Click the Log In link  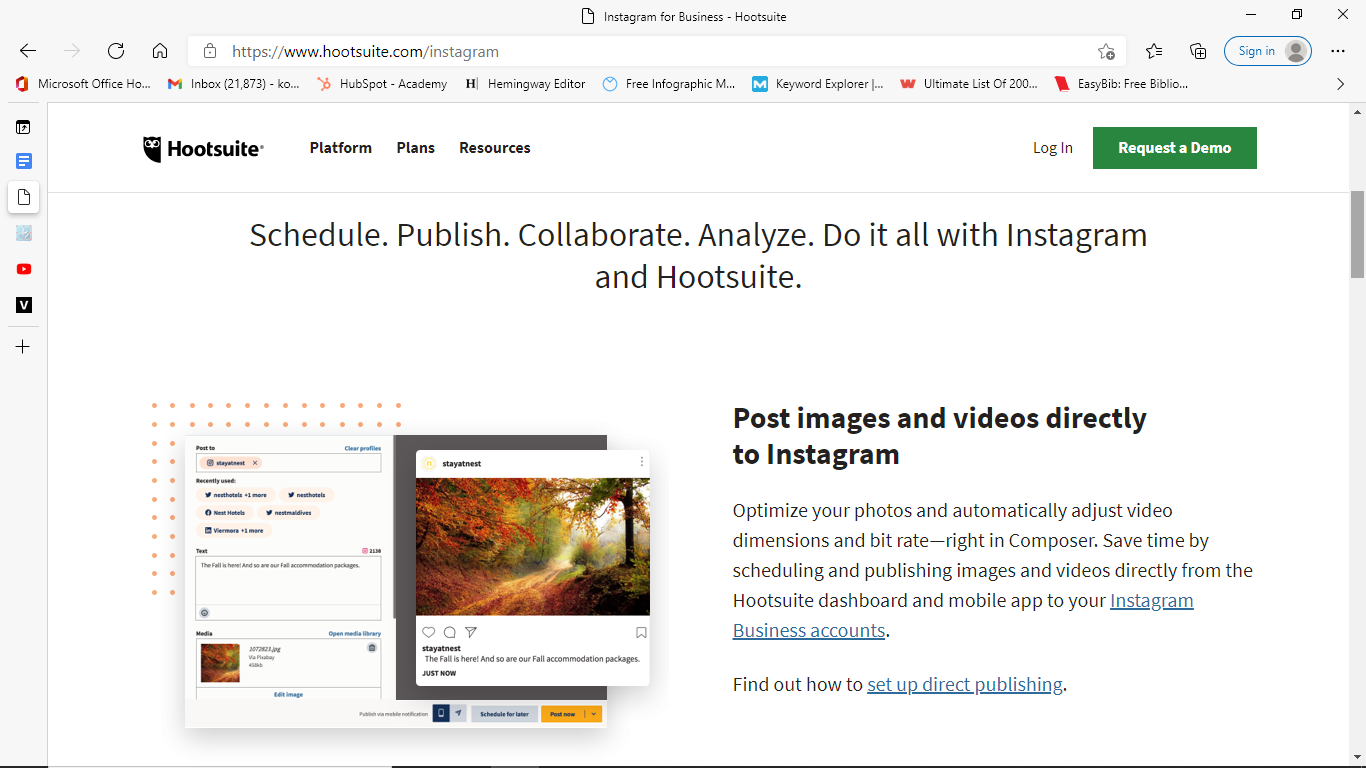(1053, 148)
